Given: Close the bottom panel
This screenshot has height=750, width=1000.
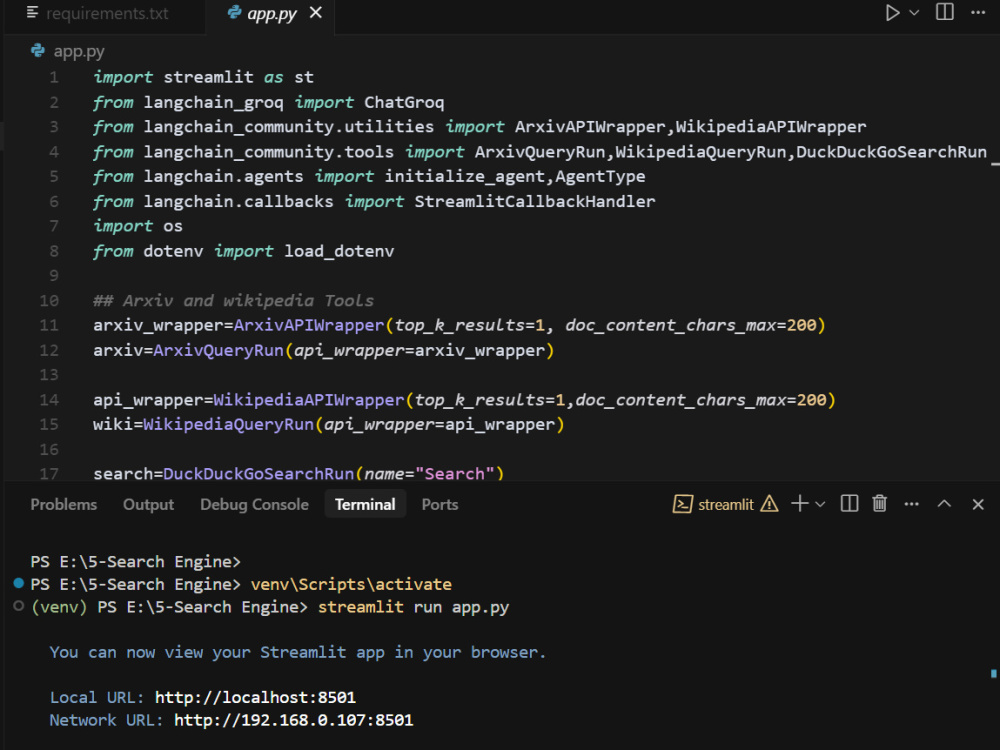Looking at the screenshot, I should tap(978, 504).
